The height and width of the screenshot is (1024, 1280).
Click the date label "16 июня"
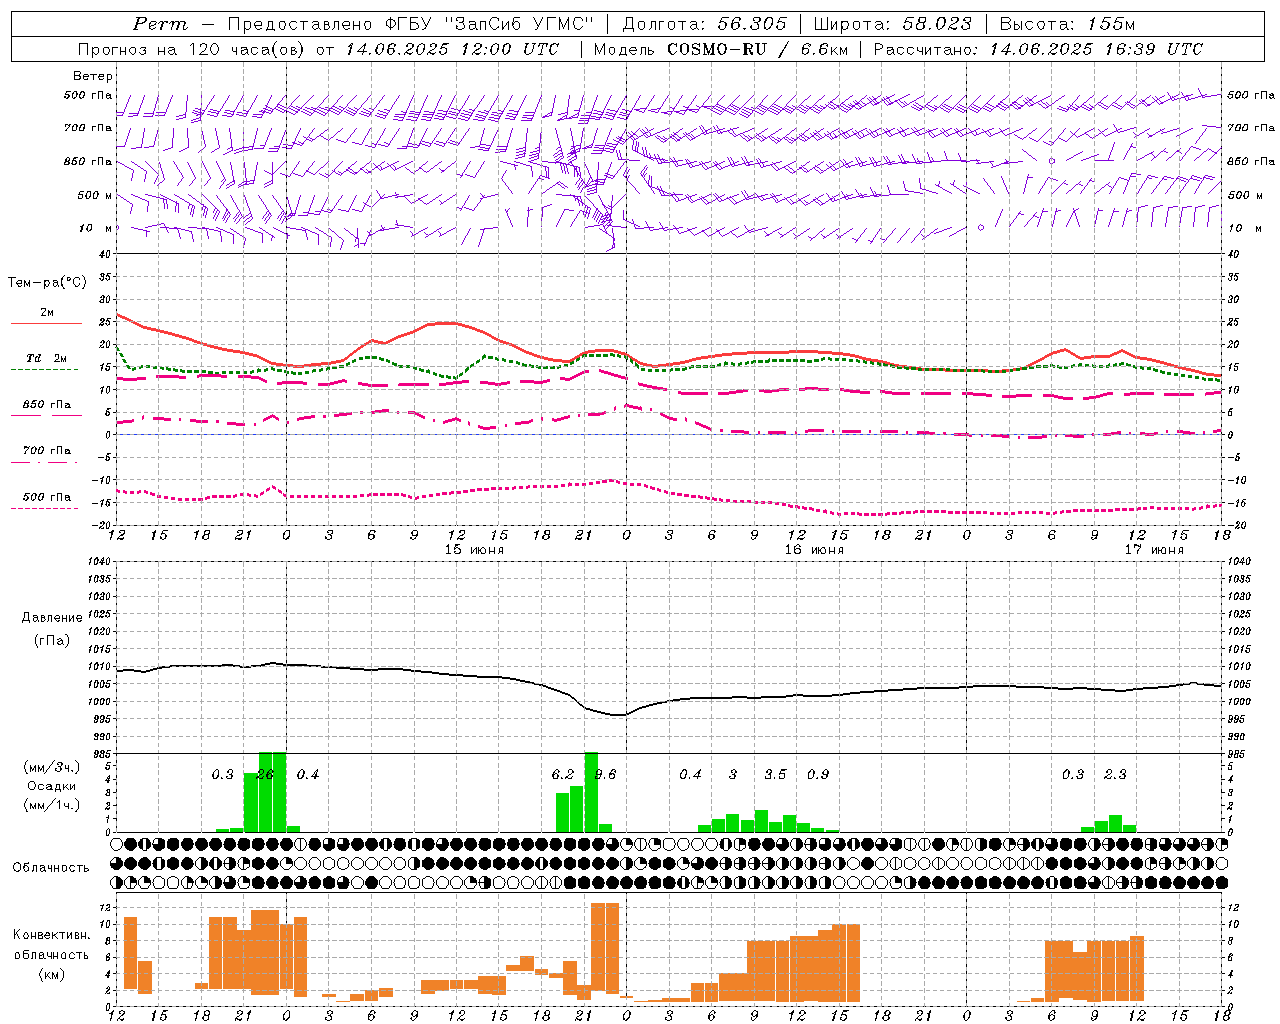[814, 550]
